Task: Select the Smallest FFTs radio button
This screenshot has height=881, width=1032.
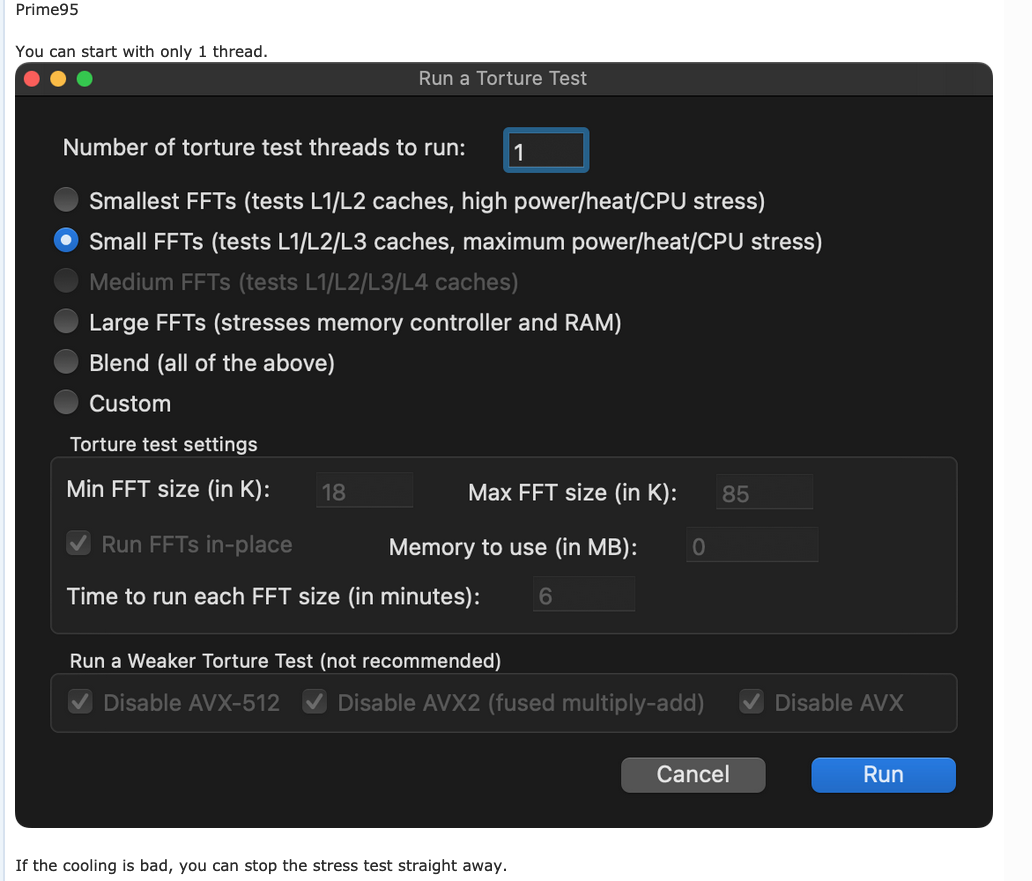Action: point(66,200)
